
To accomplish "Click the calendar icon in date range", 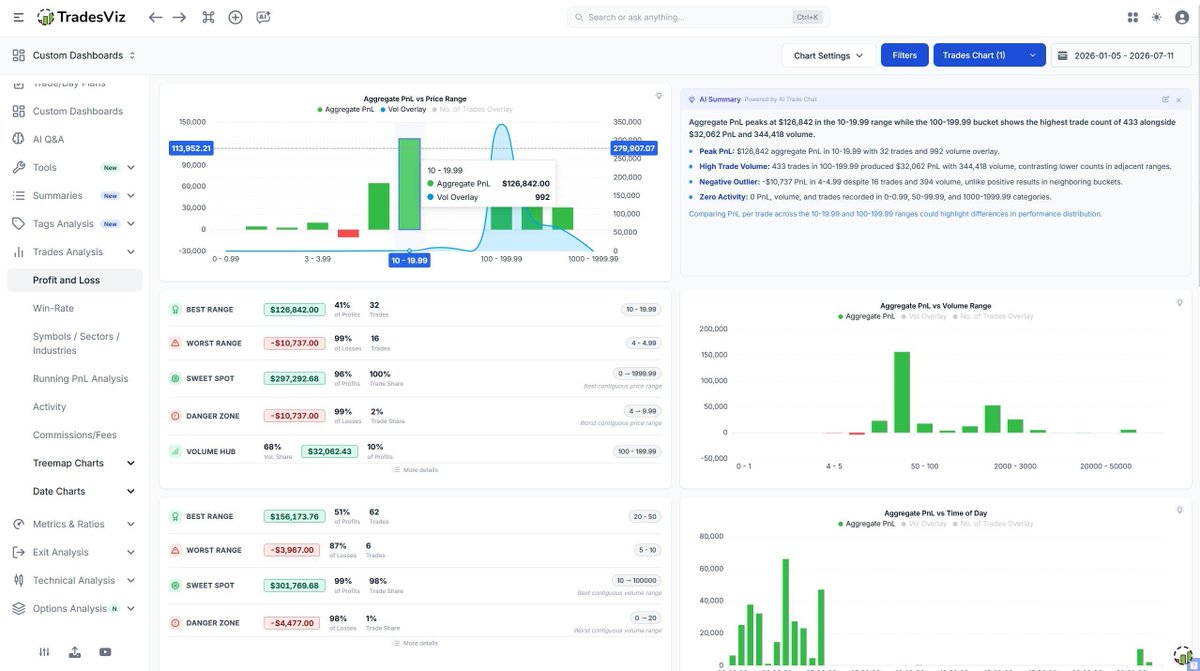I will [x=1063, y=56].
